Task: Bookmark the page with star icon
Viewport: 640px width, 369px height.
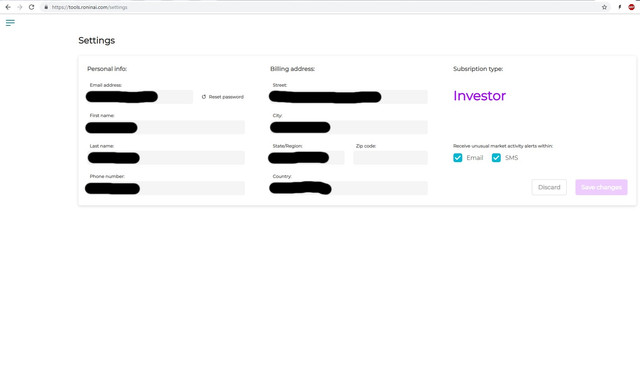Action: [604, 7]
